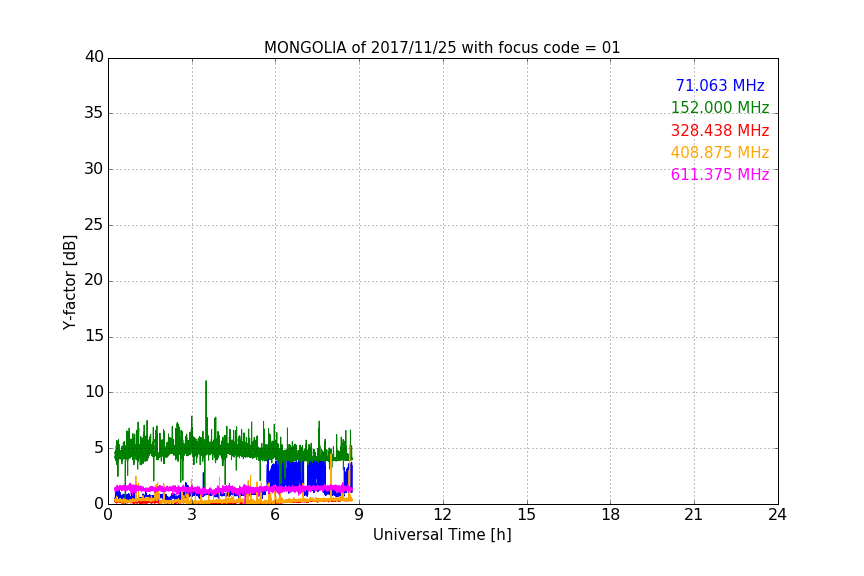Select the 408.875 MHz legend label
The image size is (864, 576).
pos(720,152)
